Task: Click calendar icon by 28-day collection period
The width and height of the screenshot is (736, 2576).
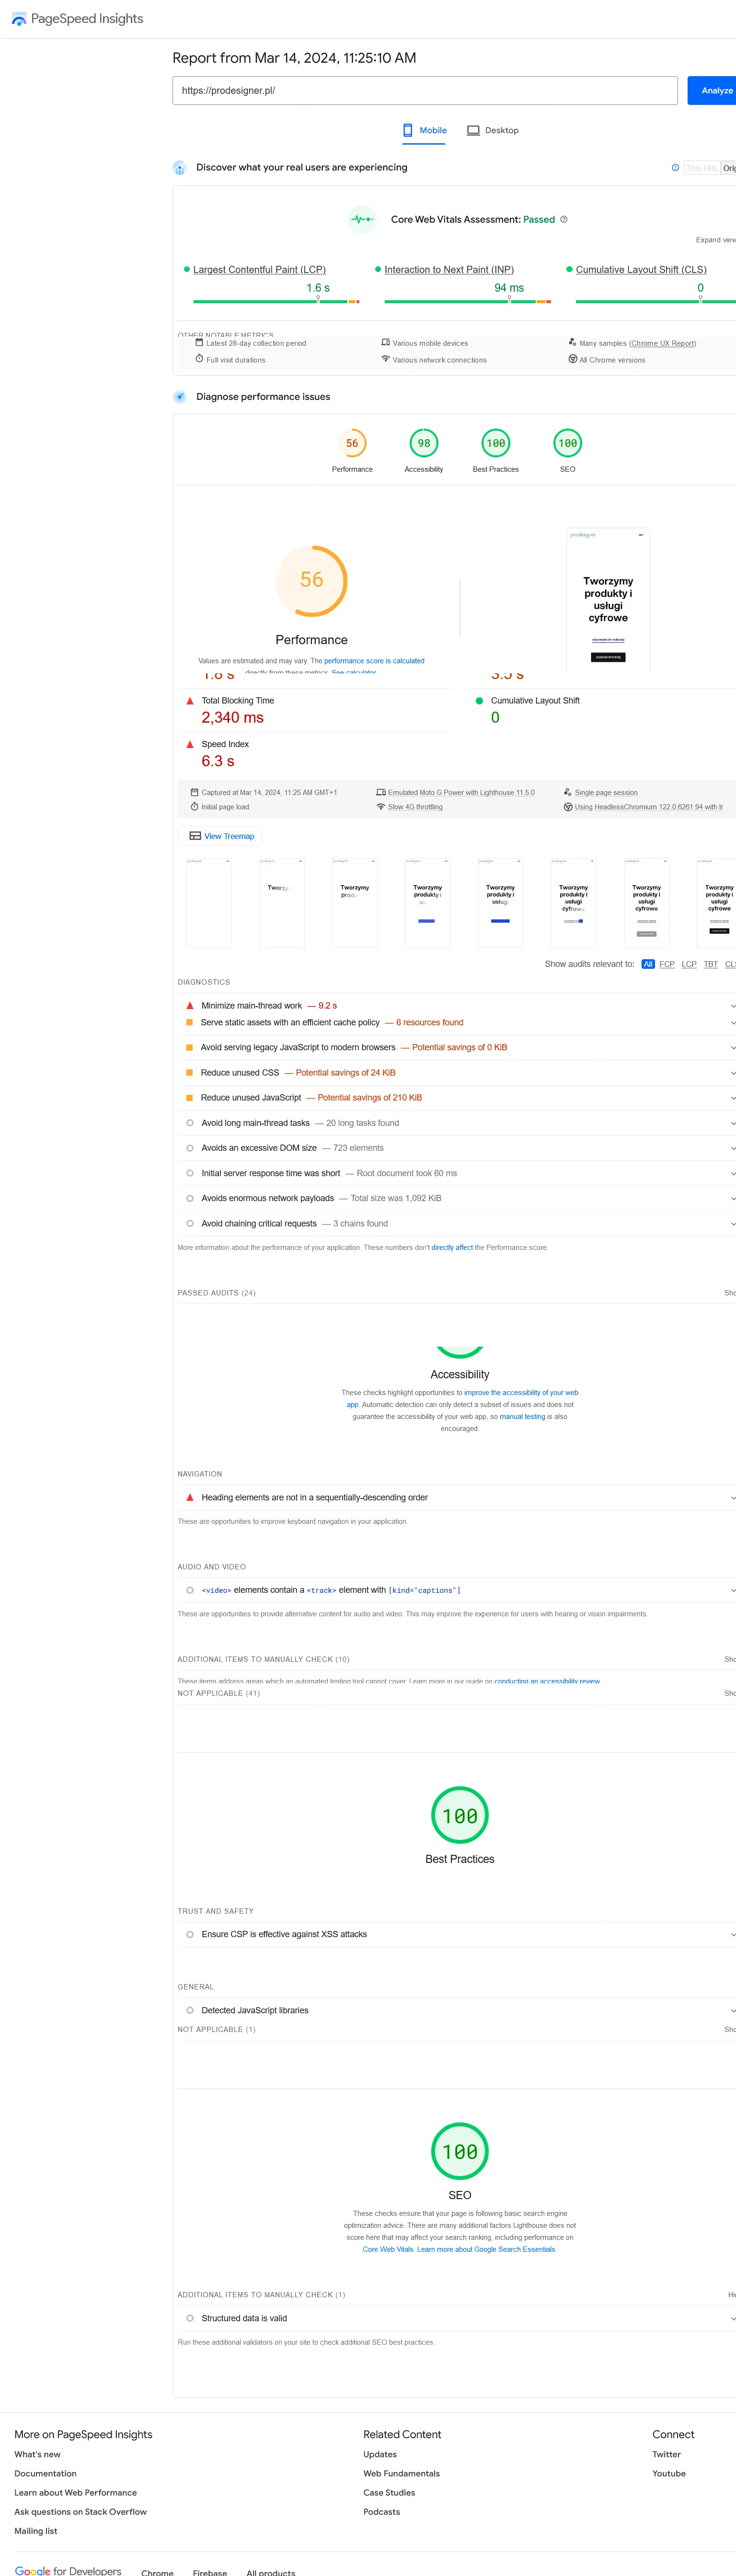Action: [x=199, y=342]
